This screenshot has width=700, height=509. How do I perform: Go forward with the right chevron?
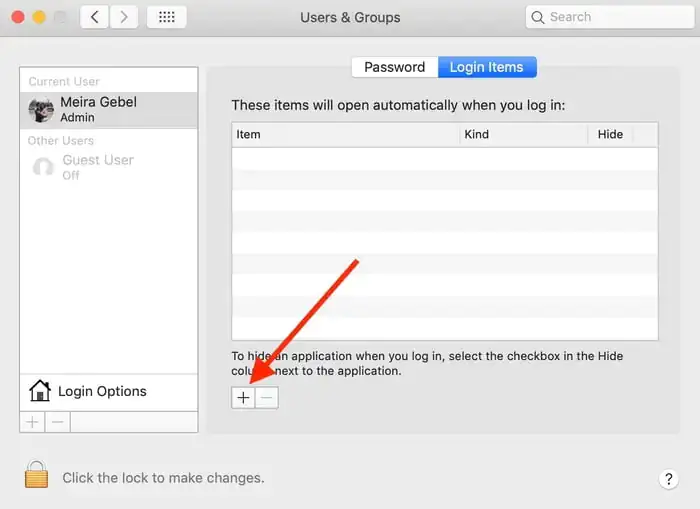coord(123,17)
